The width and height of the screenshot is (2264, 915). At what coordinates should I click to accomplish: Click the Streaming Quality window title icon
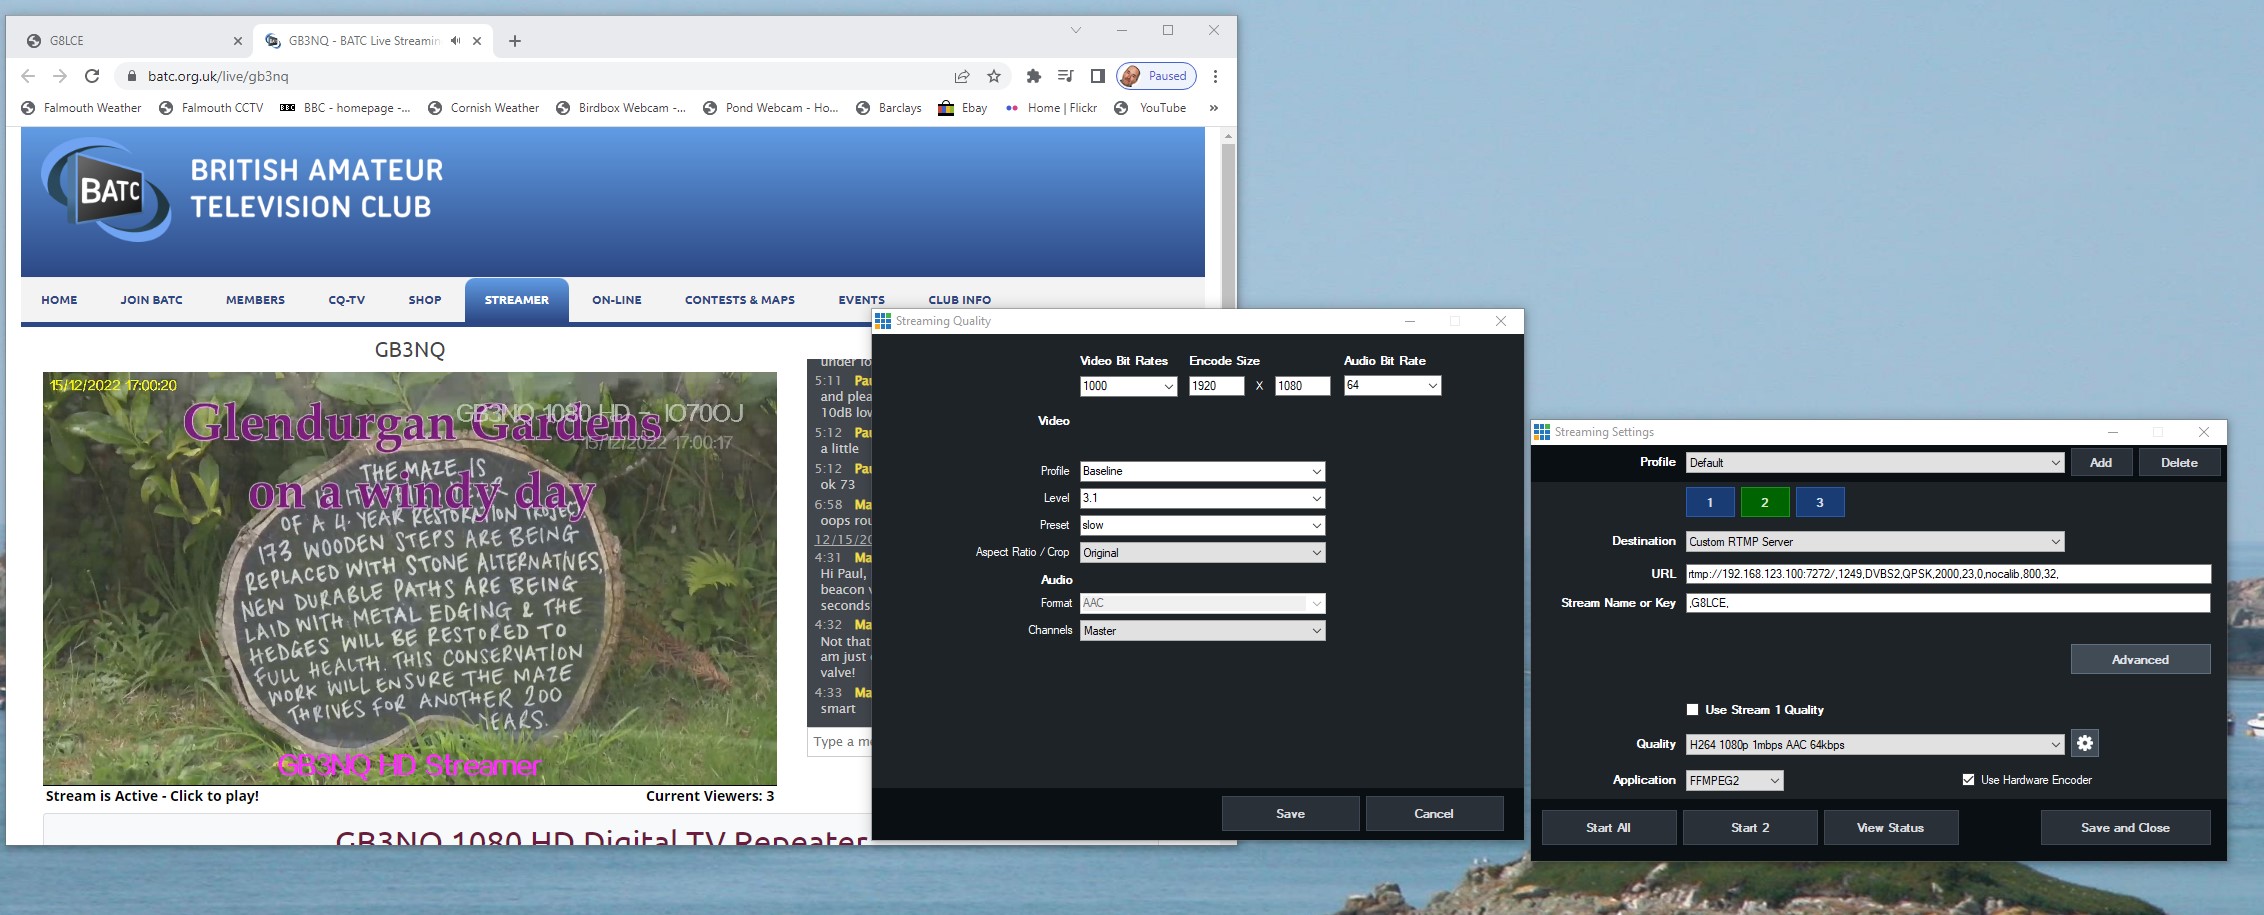[x=883, y=321]
